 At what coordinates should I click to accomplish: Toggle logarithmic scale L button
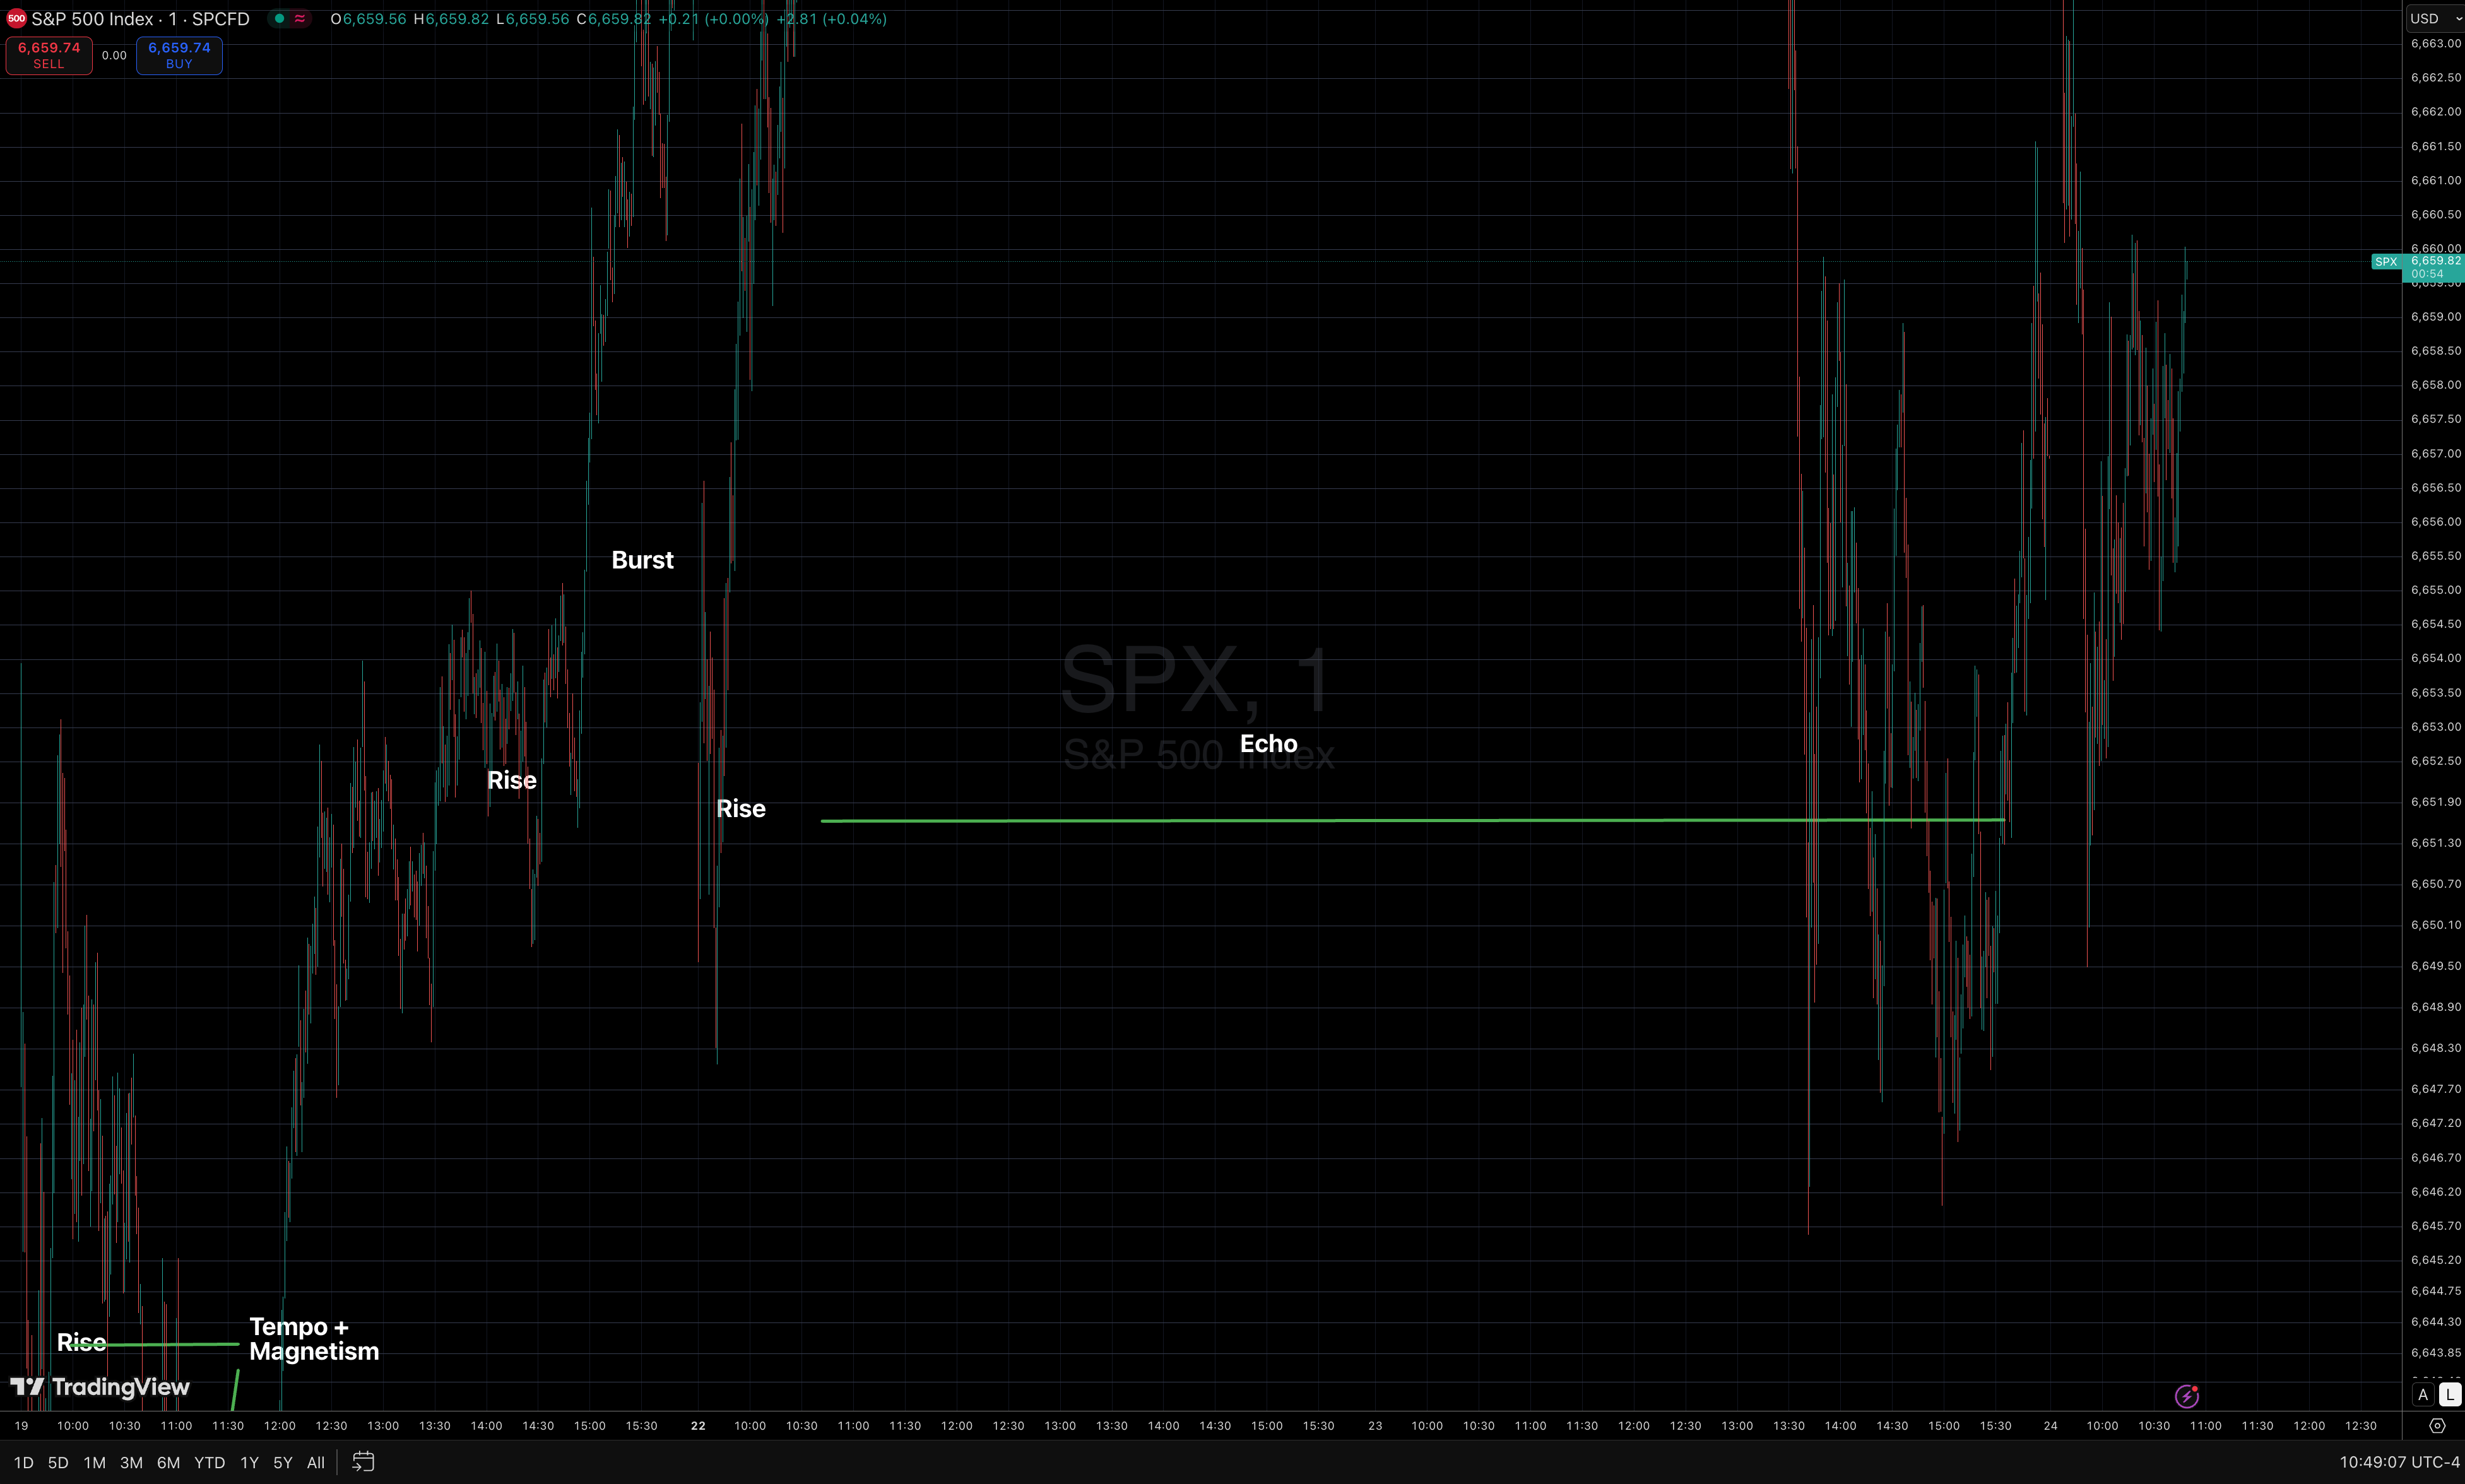(2449, 1395)
